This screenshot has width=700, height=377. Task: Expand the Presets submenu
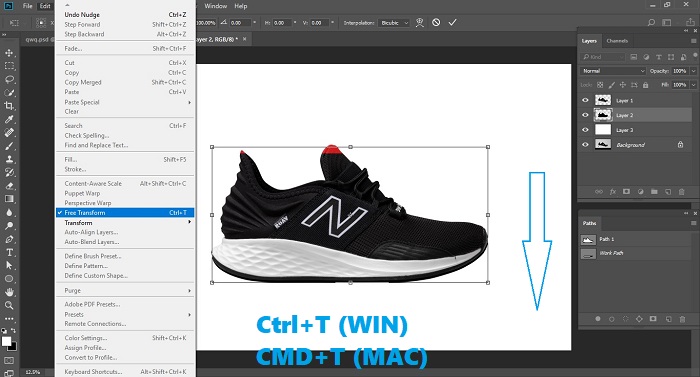(x=125, y=314)
